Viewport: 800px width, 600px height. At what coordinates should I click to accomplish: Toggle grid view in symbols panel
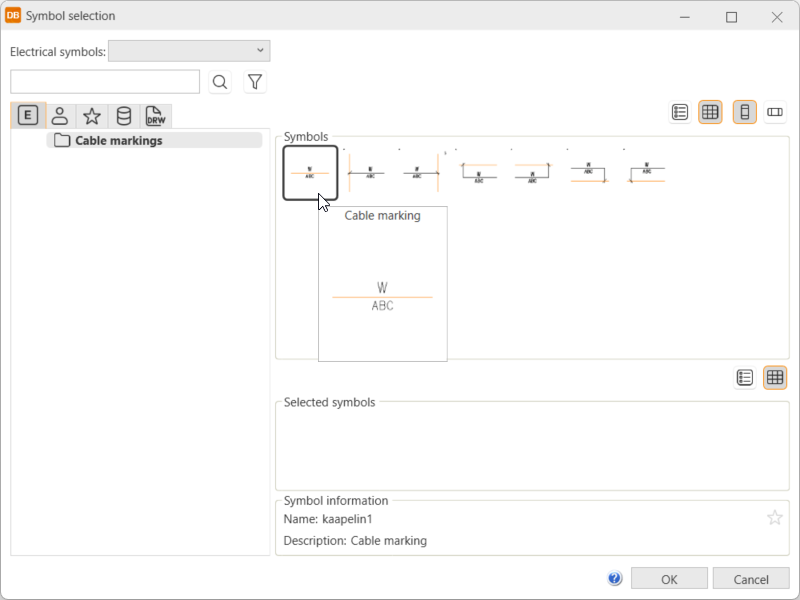click(710, 112)
